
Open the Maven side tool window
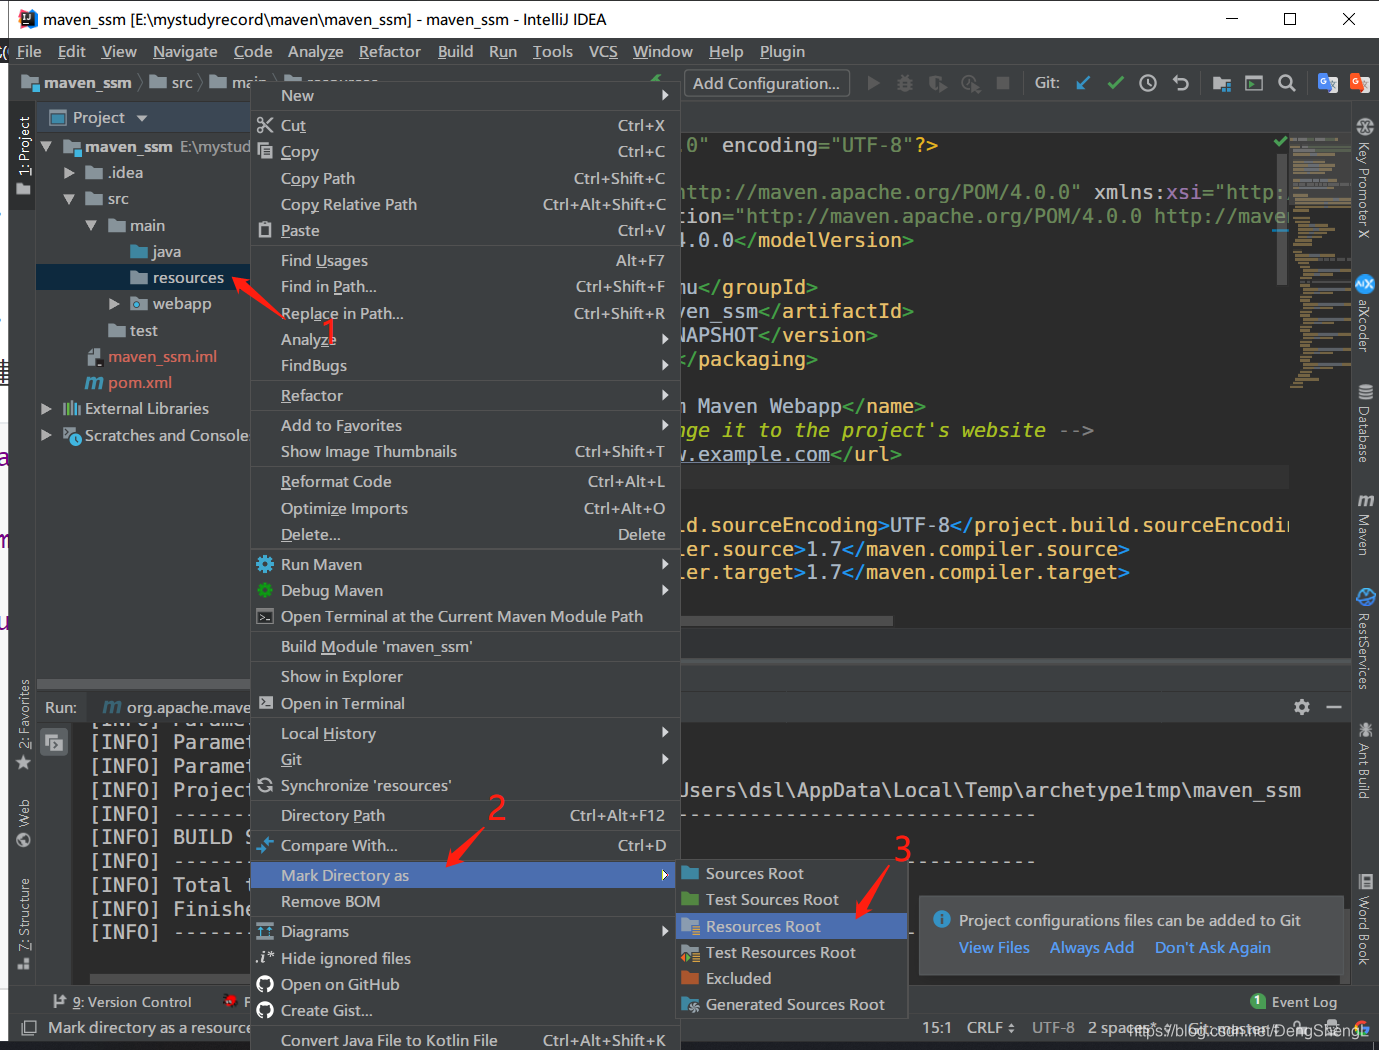pos(1365,523)
